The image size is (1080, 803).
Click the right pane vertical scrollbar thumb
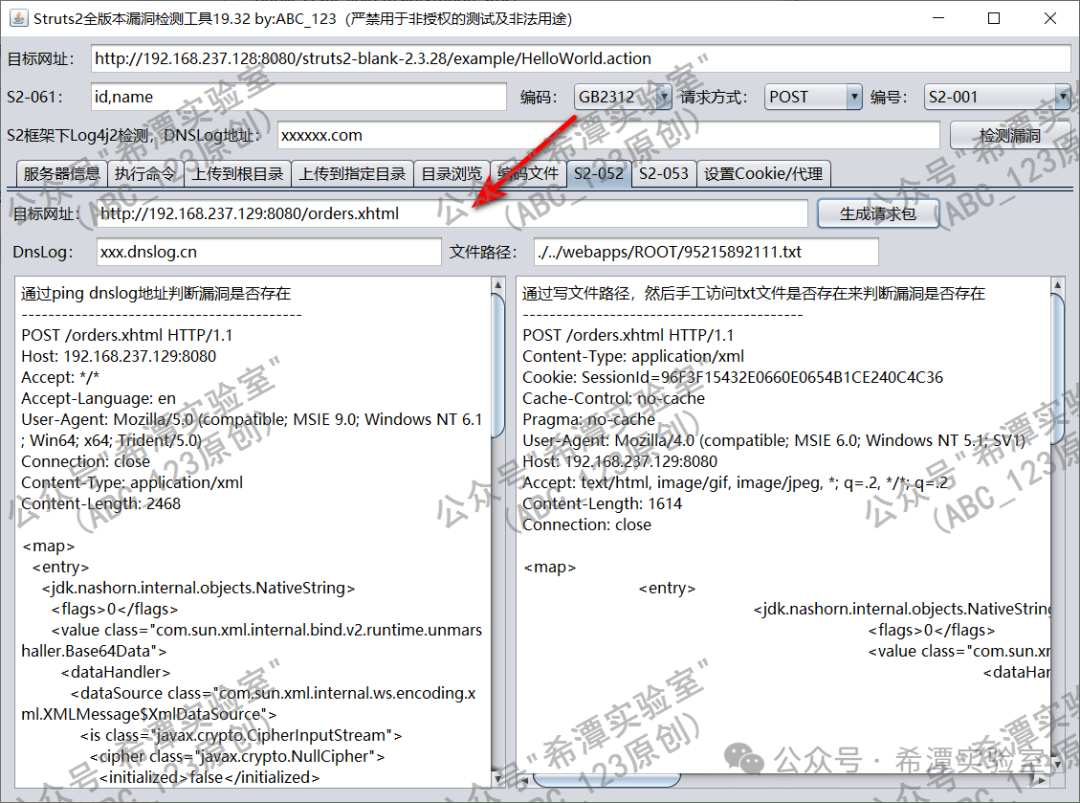pyautogui.click(x=1058, y=366)
